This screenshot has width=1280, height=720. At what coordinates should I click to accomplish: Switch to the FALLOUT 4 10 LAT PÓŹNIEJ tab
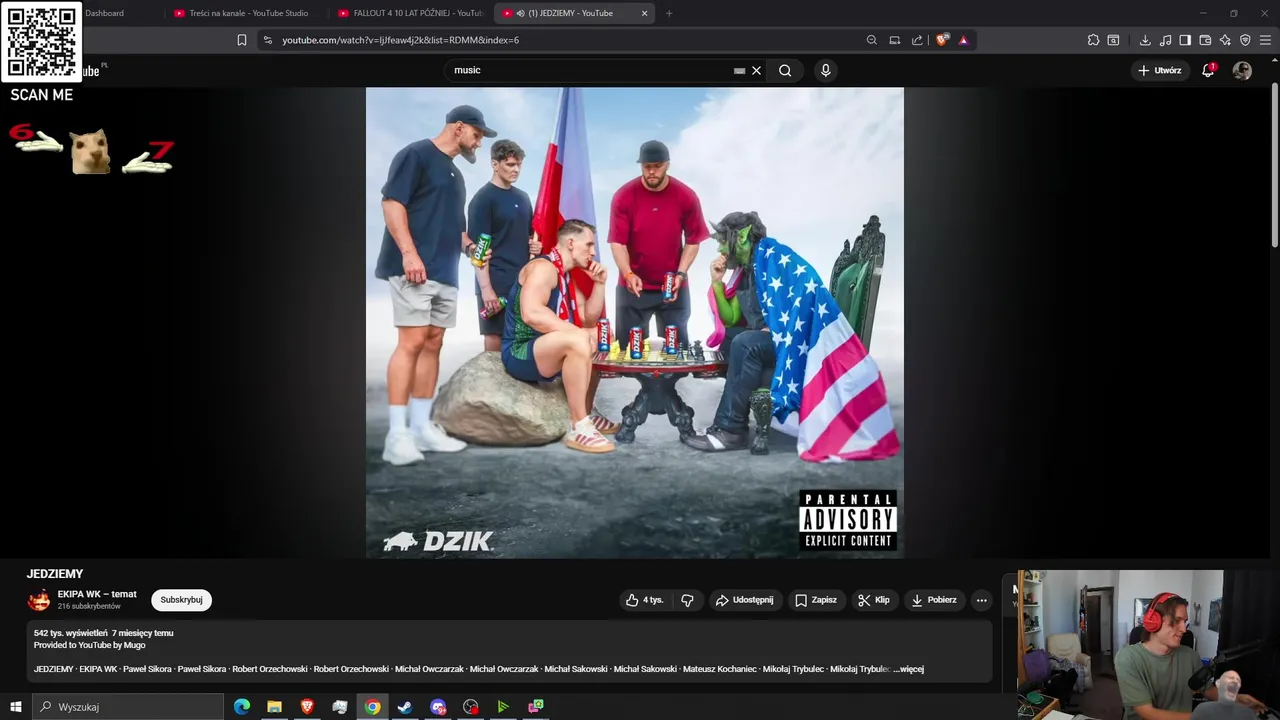pyautogui.click(x=410, y=13)
